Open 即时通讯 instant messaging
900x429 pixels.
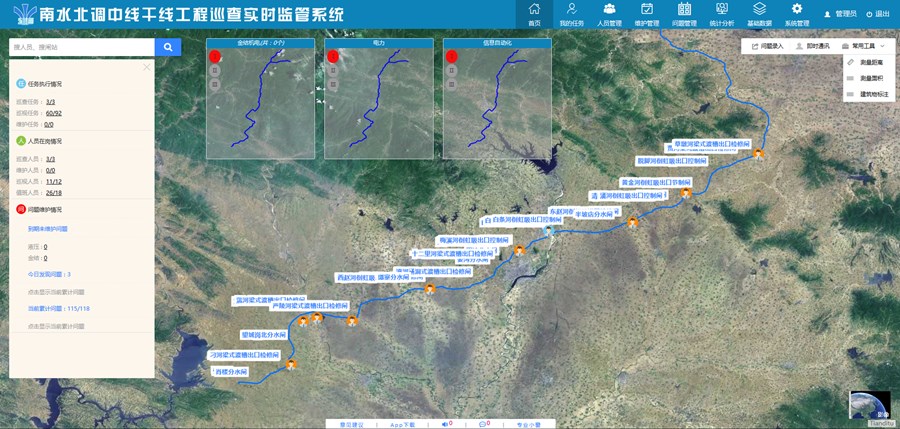813,46
